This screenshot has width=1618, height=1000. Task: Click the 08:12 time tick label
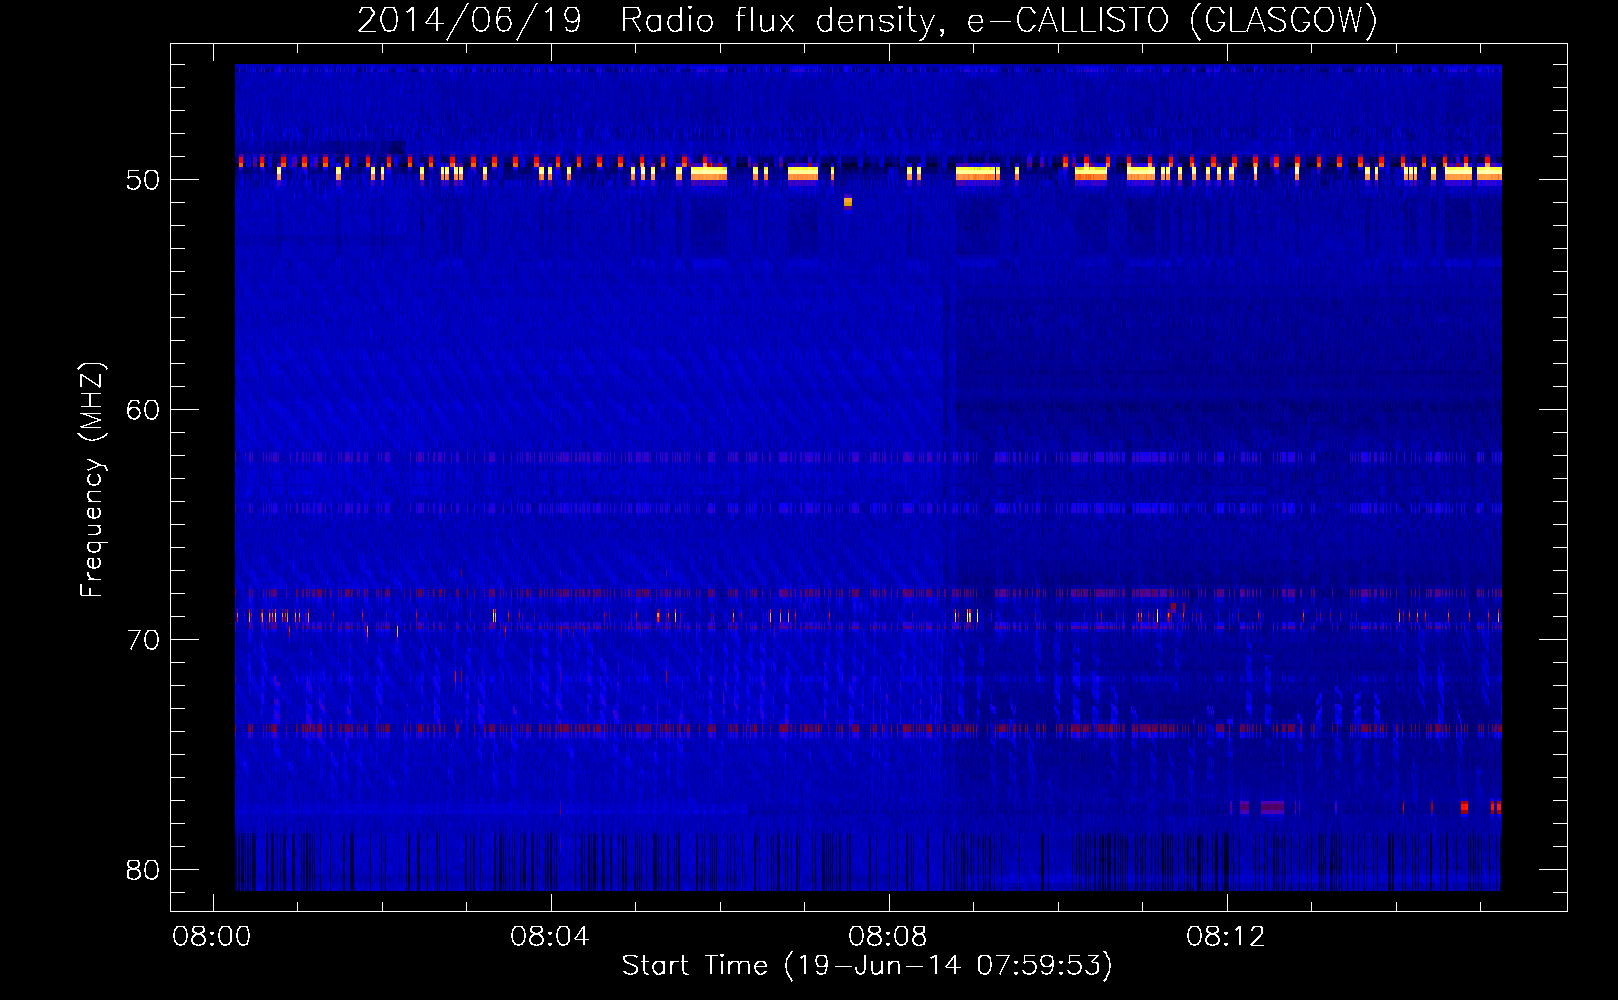pyautogui.click(x=1225, y=937)
